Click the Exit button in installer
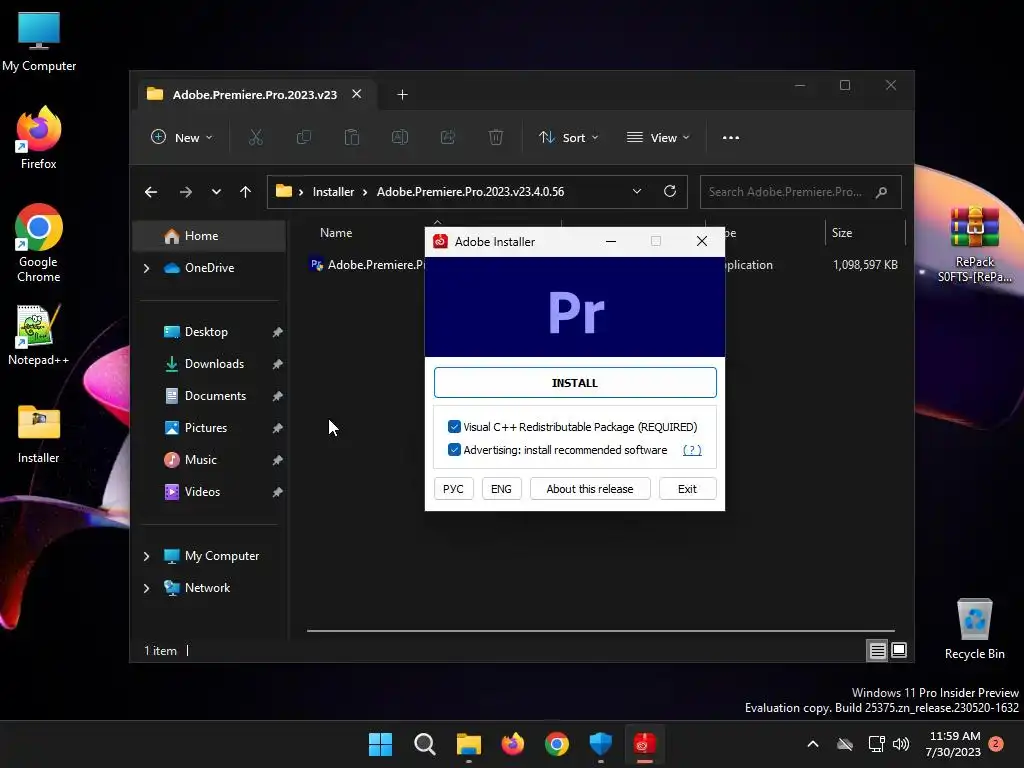The height and width of the screenshot is (768, 1024). pos(687,488)
